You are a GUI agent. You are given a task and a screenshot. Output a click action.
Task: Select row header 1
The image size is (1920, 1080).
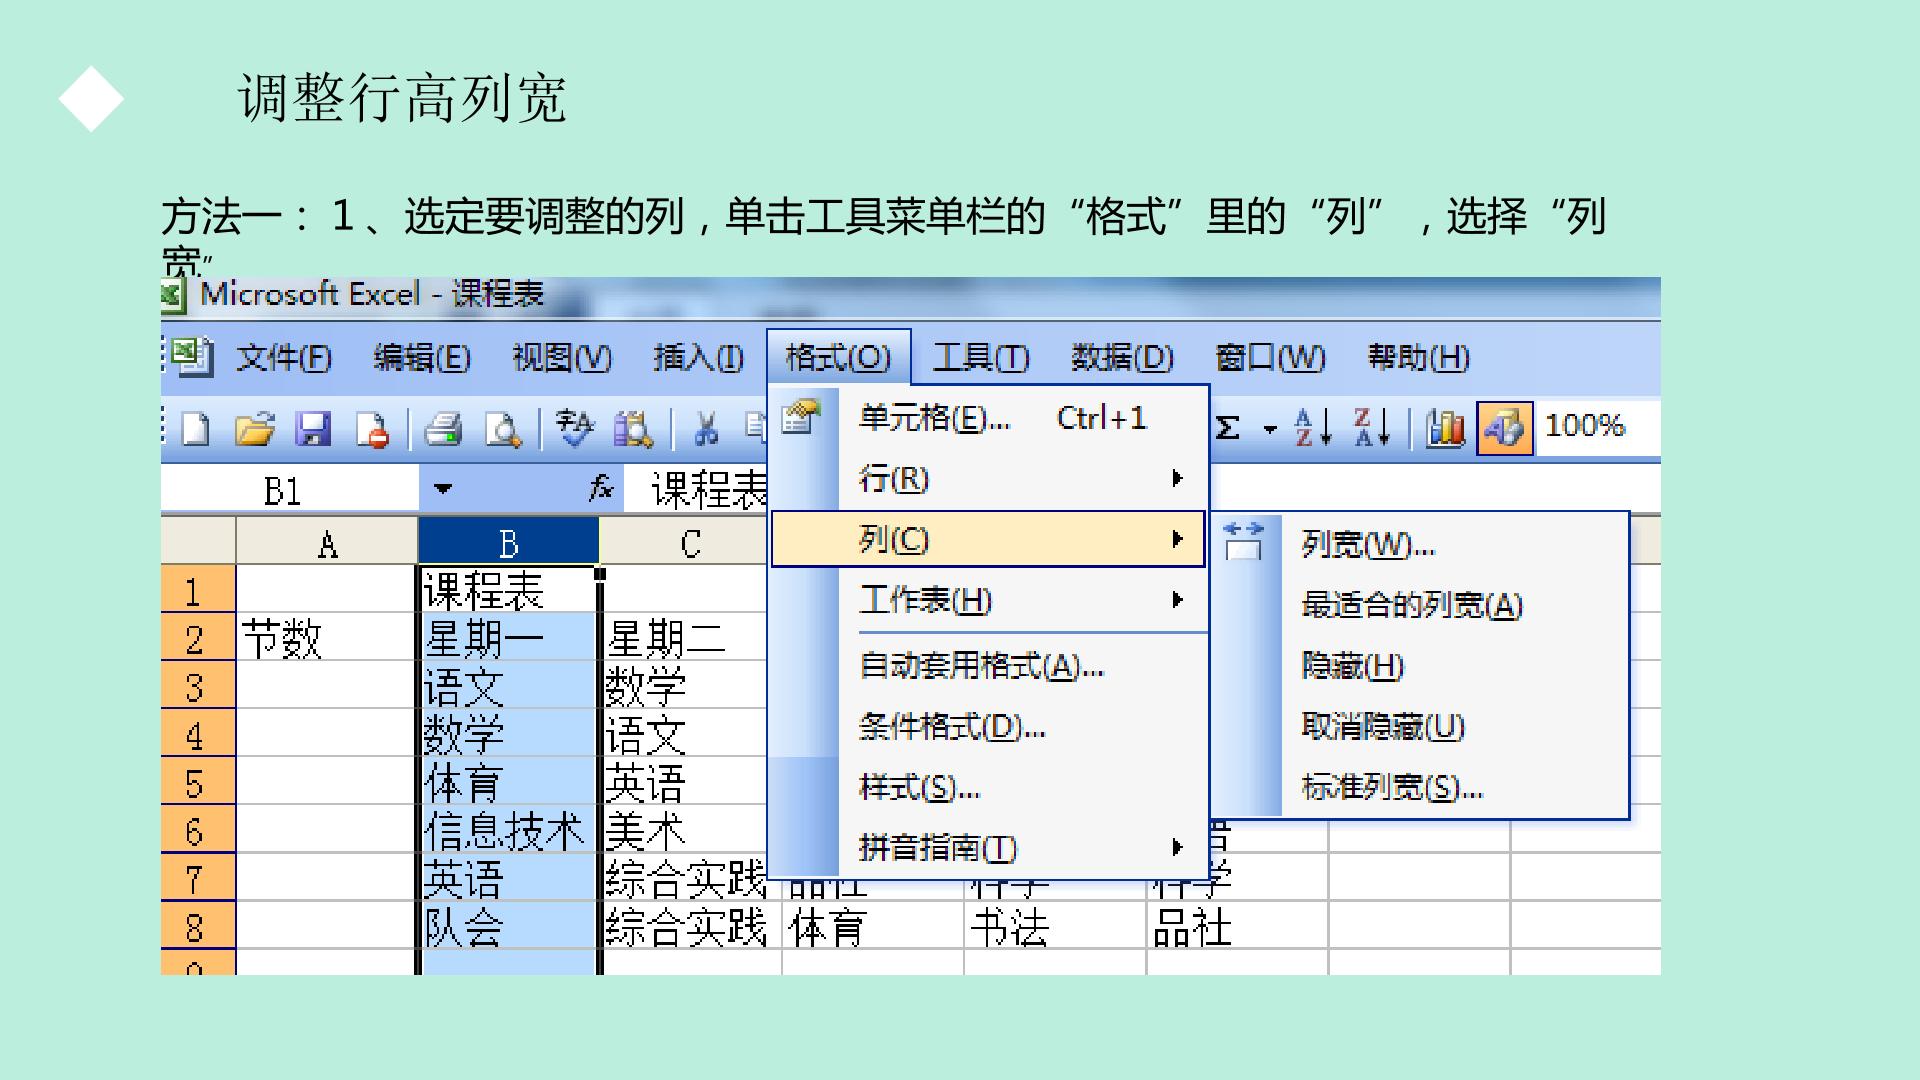pyautogui.click(x=198, y=590)
